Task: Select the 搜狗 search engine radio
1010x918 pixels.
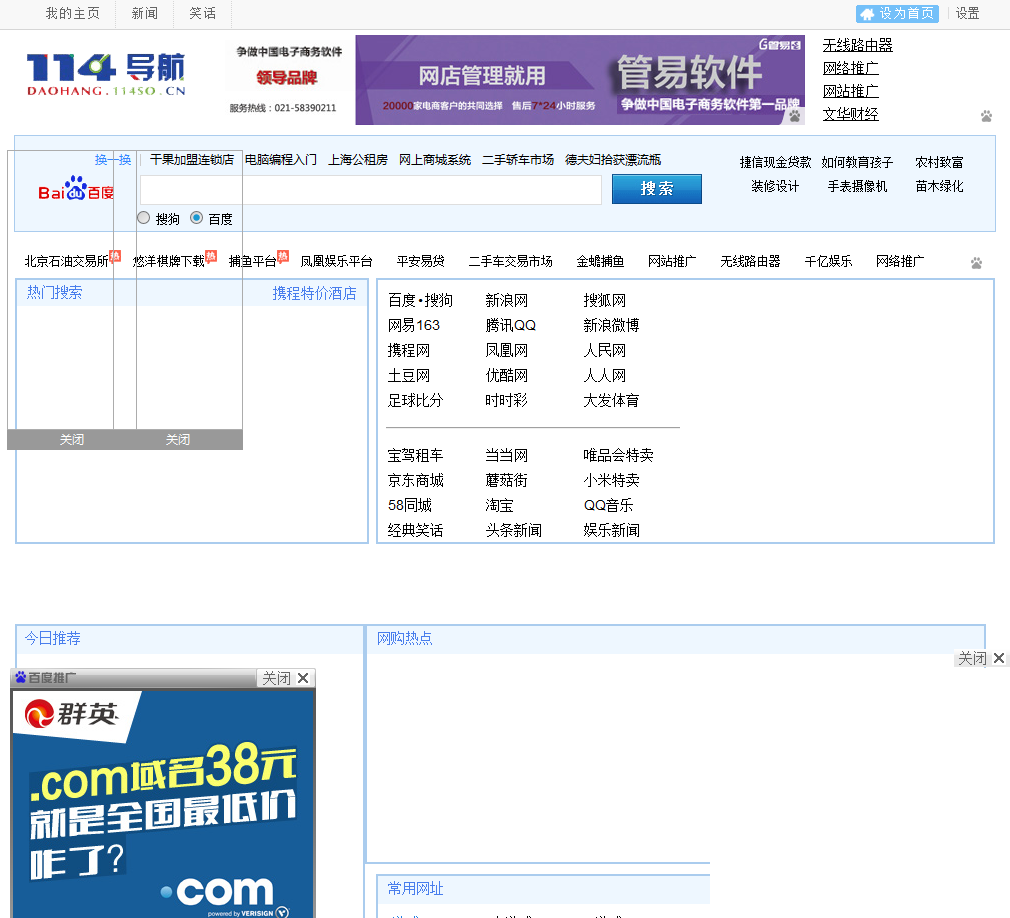Action: (144, 218)
